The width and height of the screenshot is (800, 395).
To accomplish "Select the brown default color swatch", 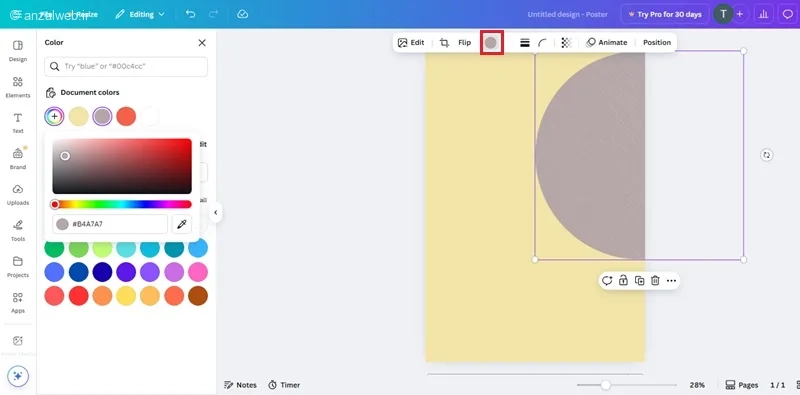I will click(x=198, y=296).
